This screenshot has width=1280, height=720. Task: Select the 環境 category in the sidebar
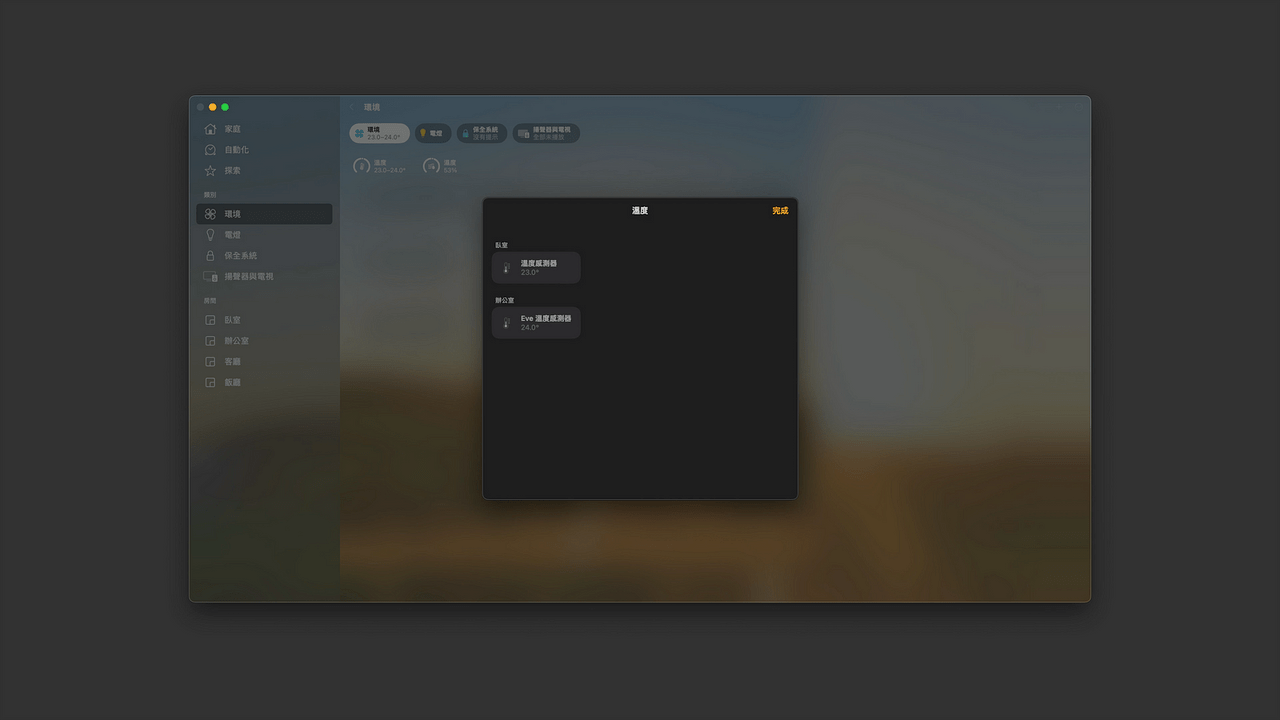coord(264,214)
